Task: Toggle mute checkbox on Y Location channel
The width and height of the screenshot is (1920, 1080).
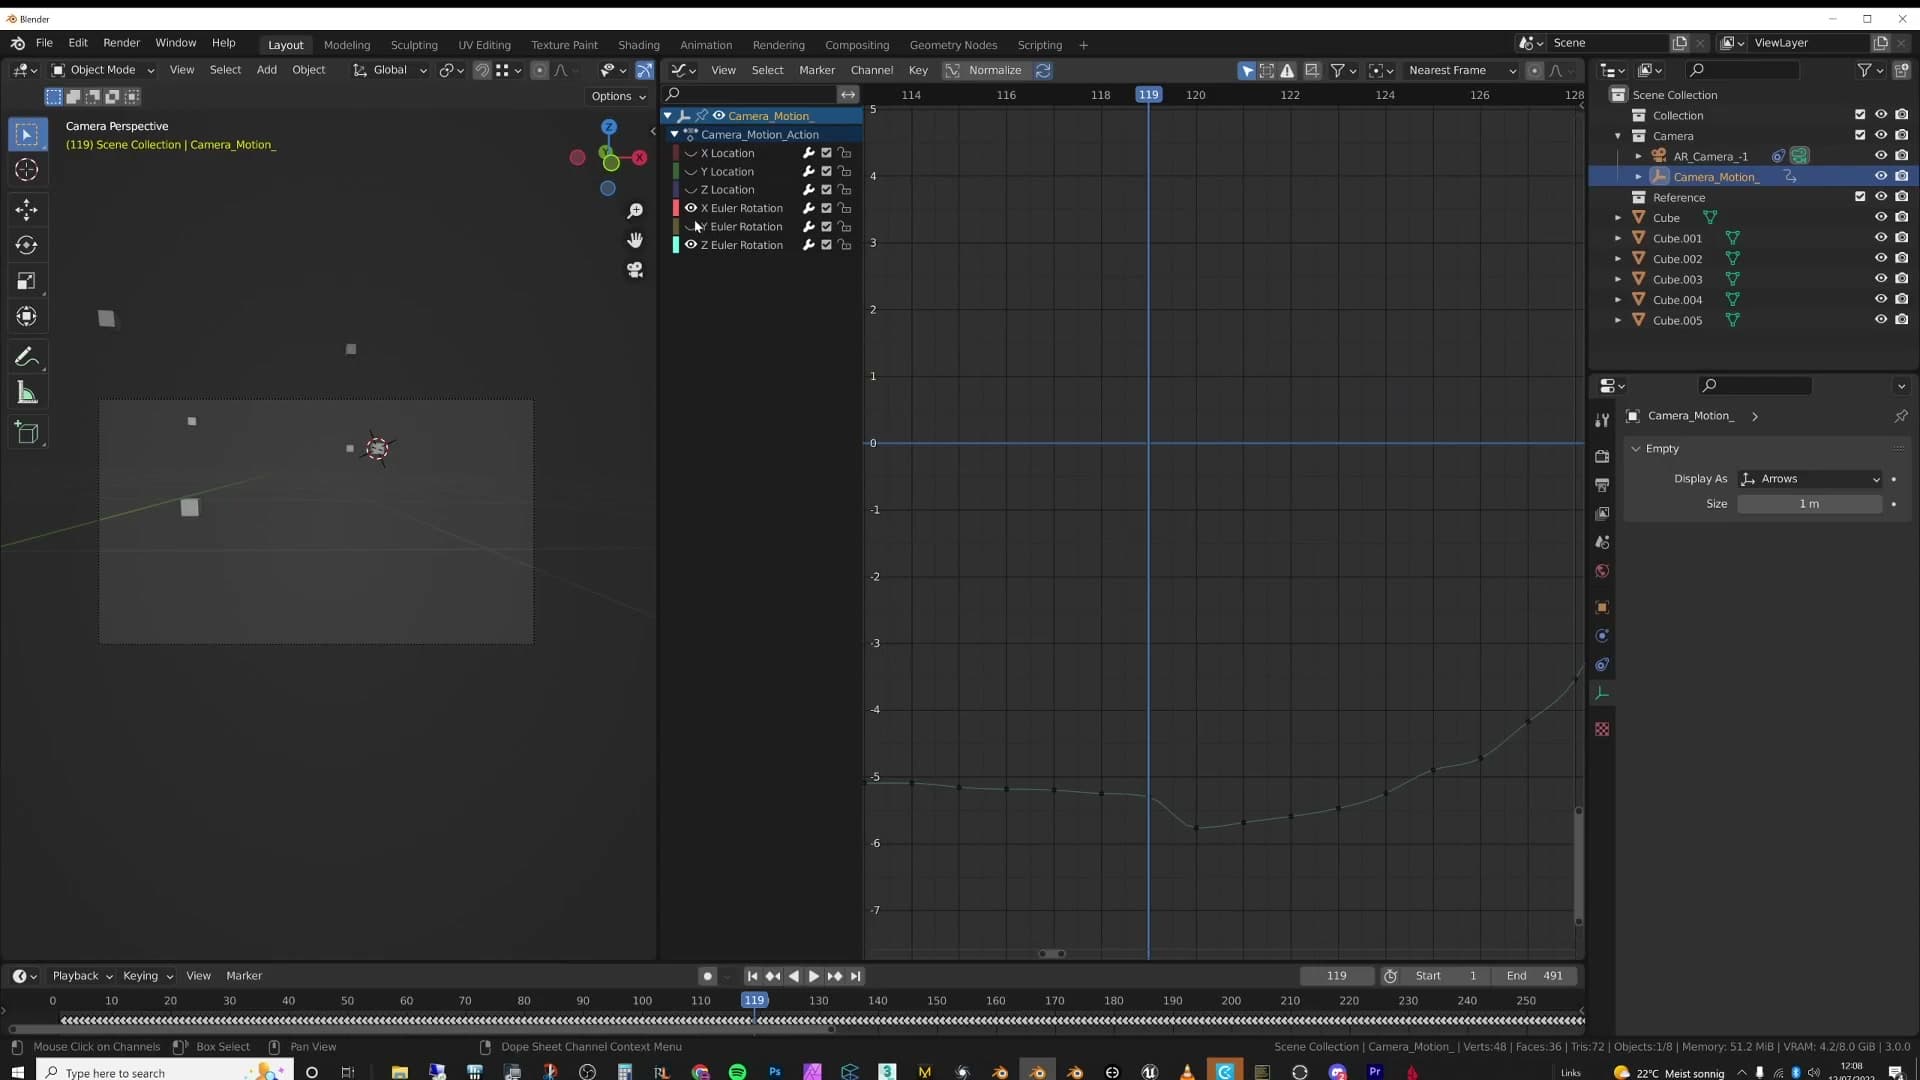Action: pyautogui.click(x=826, y=172)
